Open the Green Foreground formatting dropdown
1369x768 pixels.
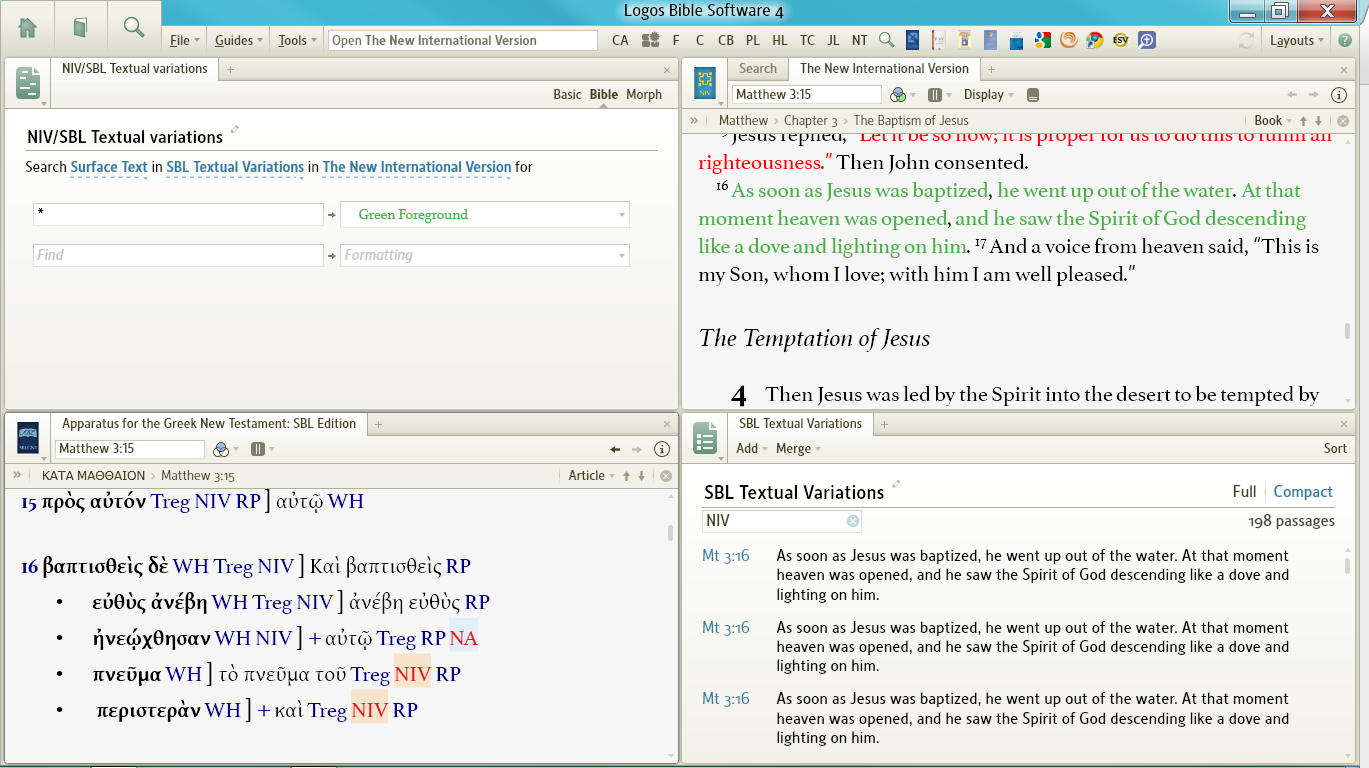tap(485, 215)
